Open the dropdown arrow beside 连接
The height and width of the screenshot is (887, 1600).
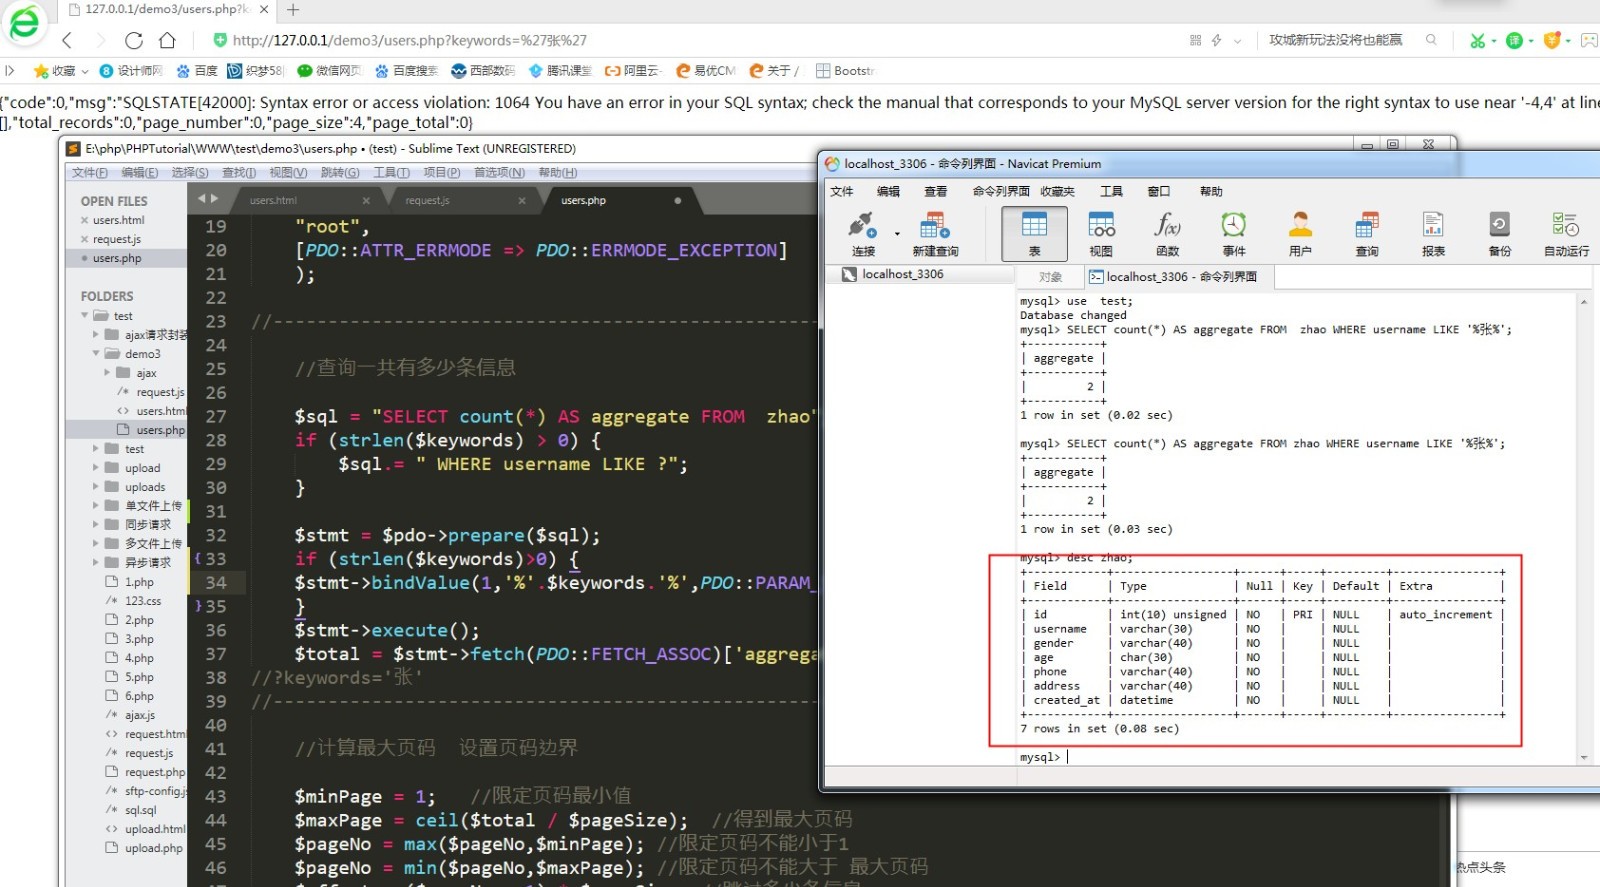tap(897, 234)
